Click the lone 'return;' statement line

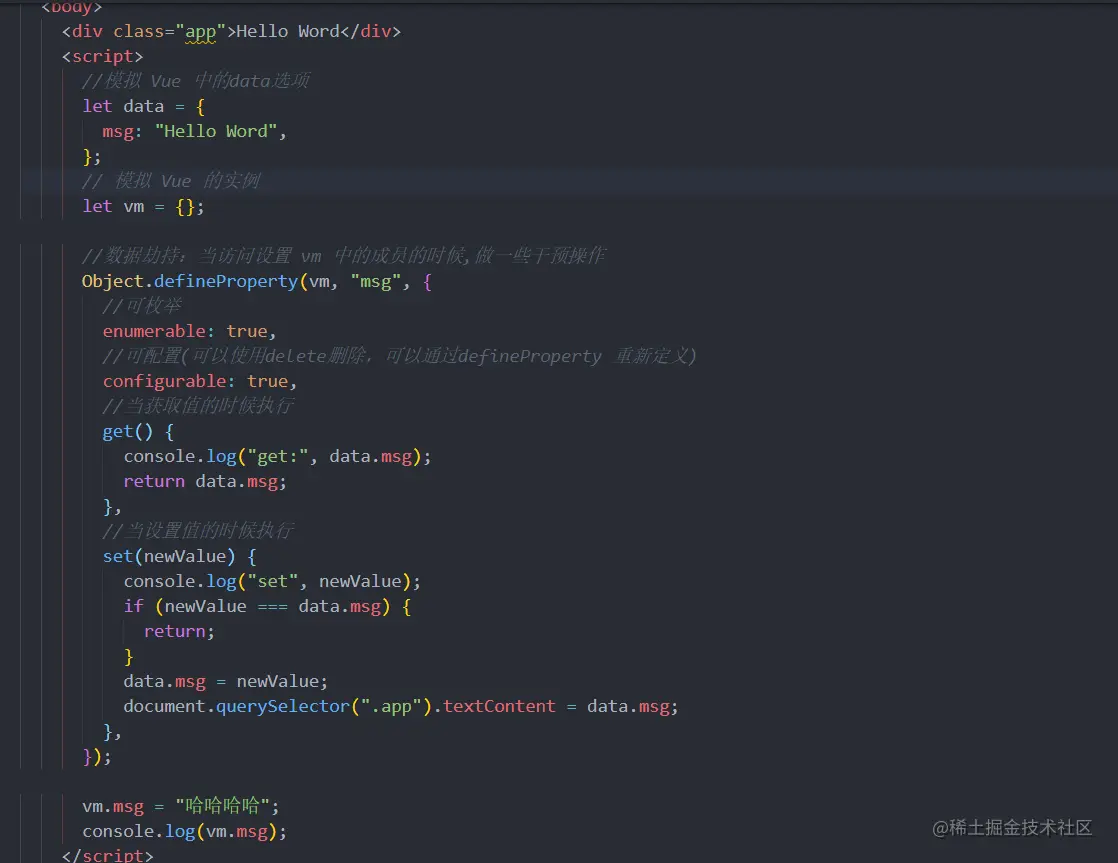click(179, 631)
